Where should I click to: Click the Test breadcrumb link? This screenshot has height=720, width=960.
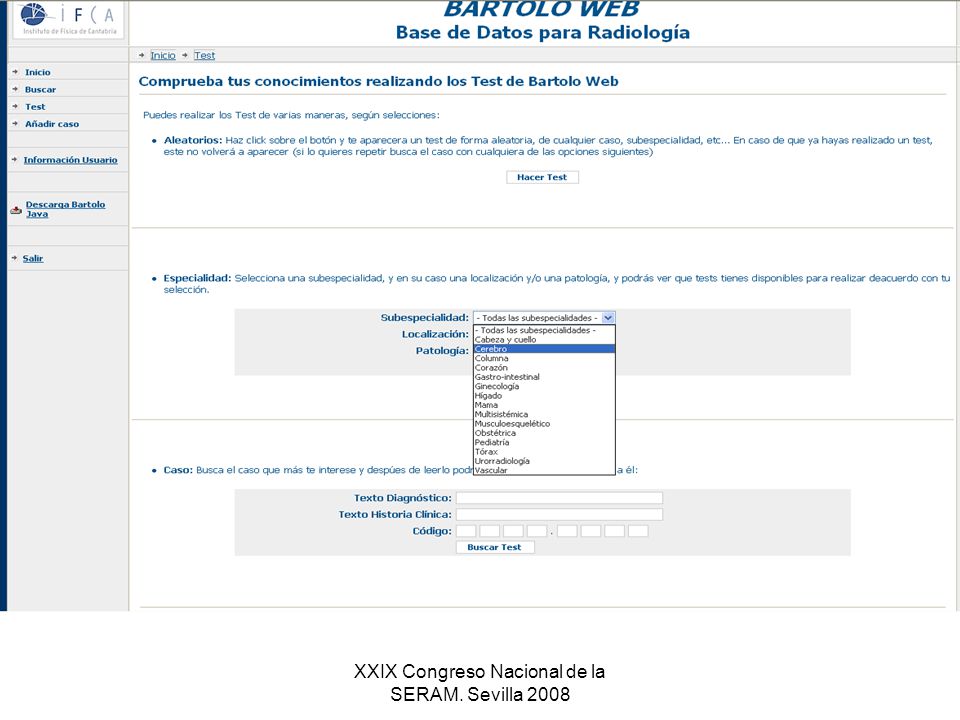(x=204, y=55)
